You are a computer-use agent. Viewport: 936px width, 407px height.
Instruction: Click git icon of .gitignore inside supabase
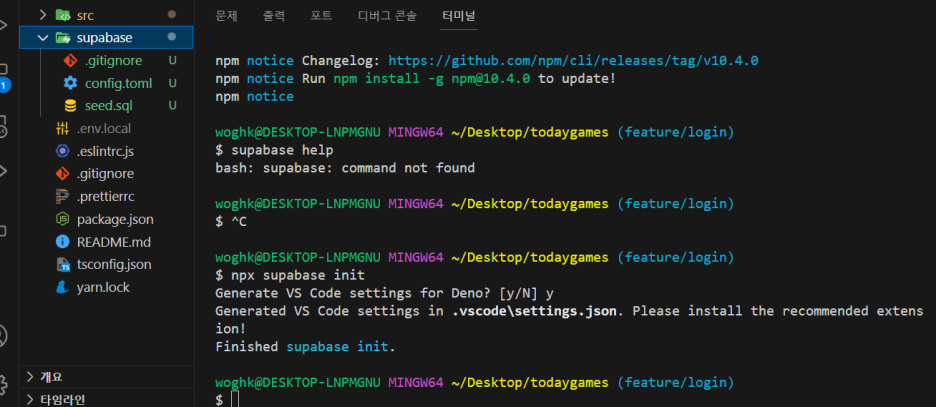tap(70, 60)
